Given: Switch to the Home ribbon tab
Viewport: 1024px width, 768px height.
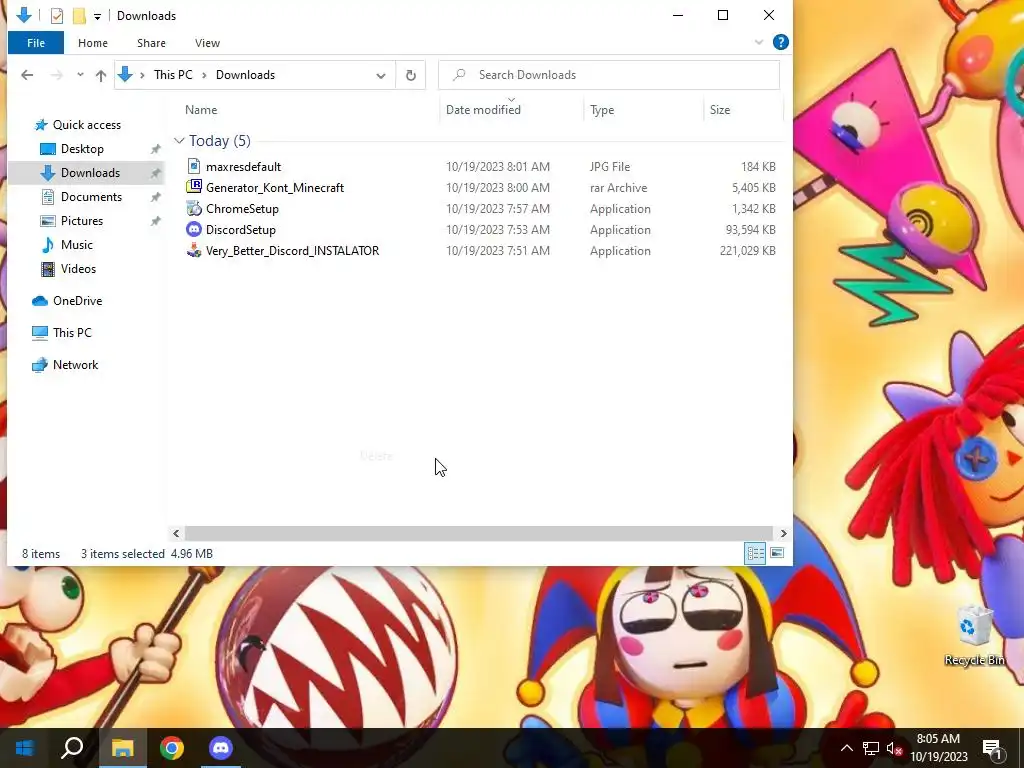Looking at the screenshot, I should (93, 43).
